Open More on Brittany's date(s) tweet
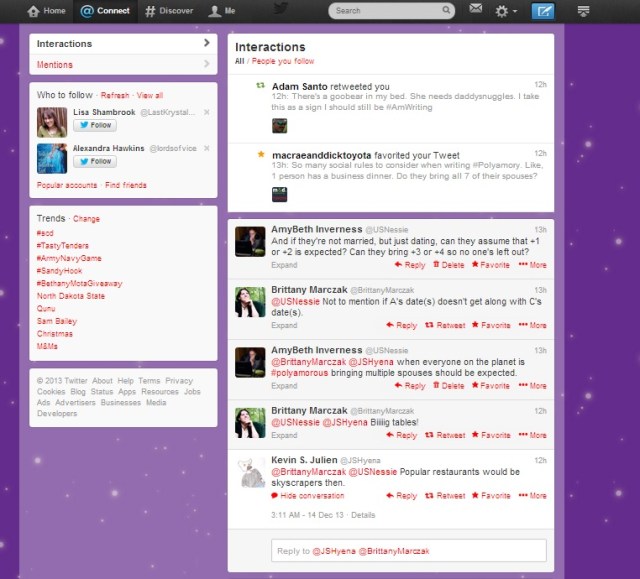Screen dimensions: 640x579 tap(532, 325)
